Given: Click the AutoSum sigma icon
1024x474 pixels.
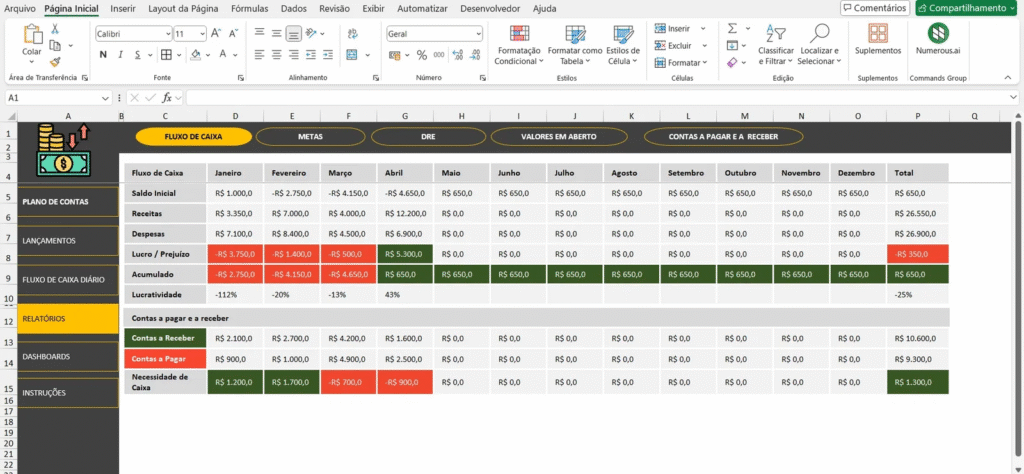Looking at the screenshot, I should click(732, 29).
